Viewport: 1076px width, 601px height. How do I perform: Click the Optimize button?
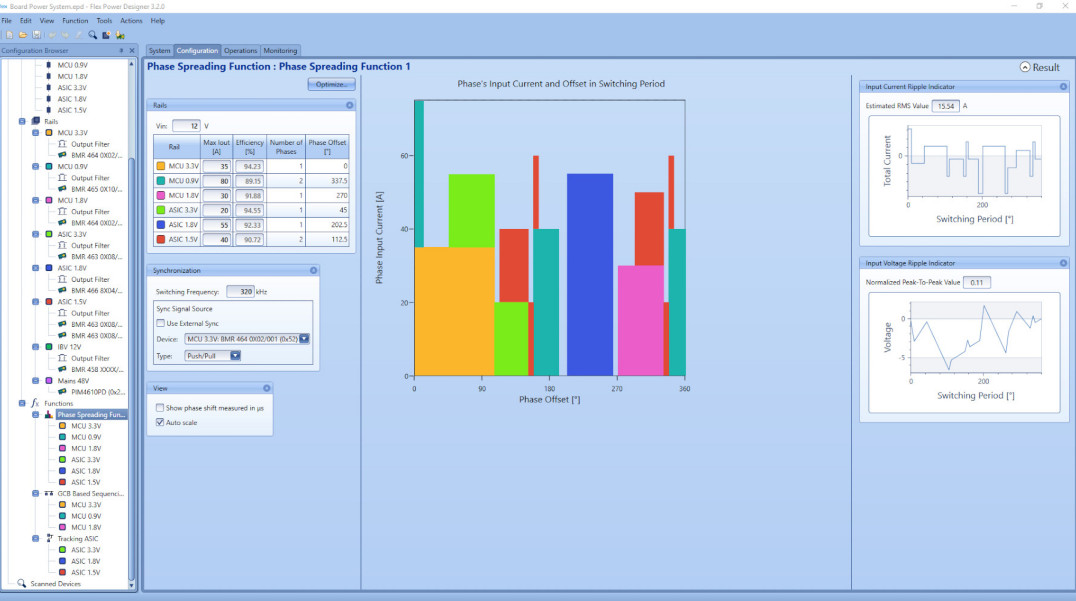[x=331, y=85]
